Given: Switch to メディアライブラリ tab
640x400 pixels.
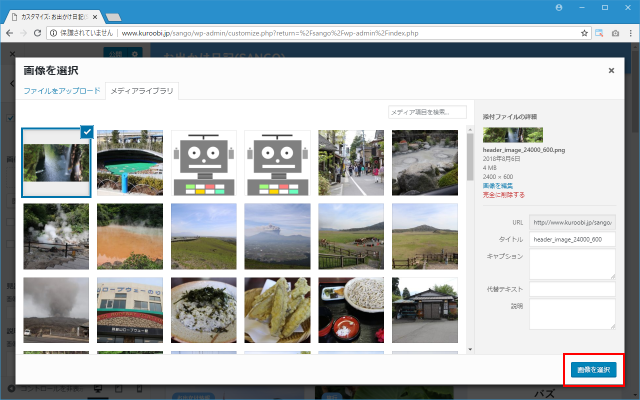Looking at the screenshot, I should (x=141, y=91).
